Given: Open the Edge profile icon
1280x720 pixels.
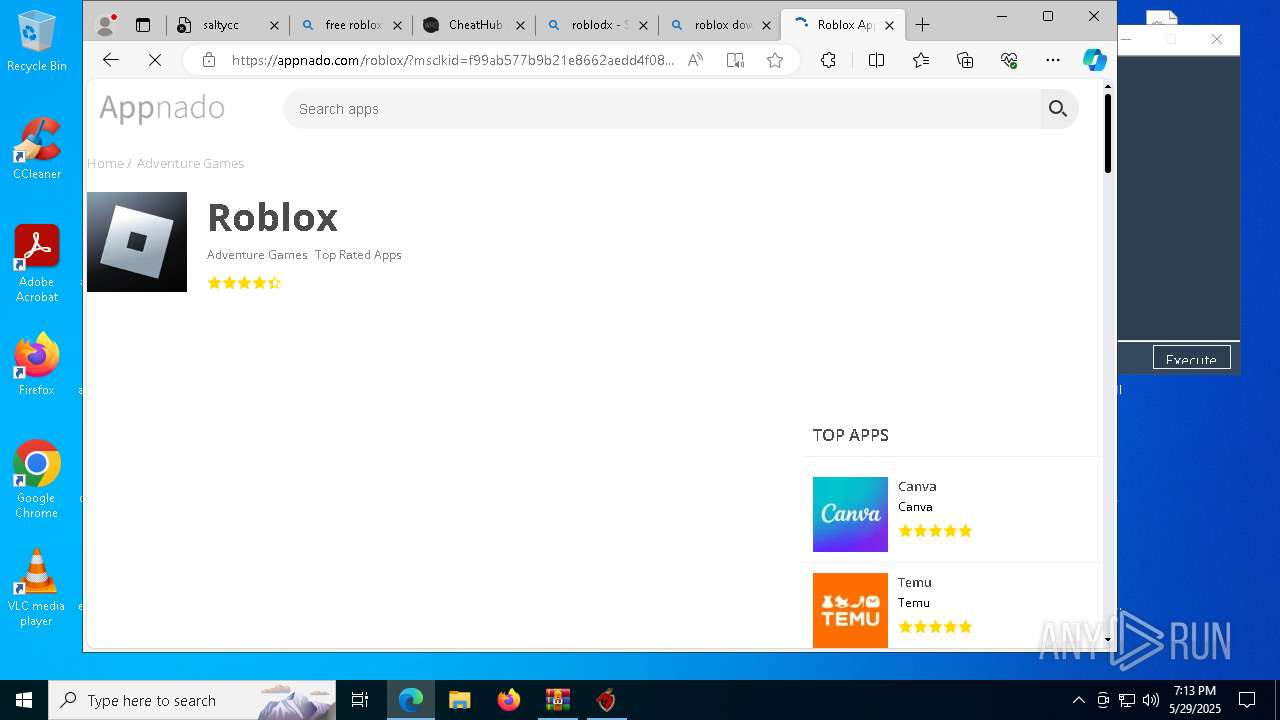Looking at the screenshot, I should (x=105, y=25).
